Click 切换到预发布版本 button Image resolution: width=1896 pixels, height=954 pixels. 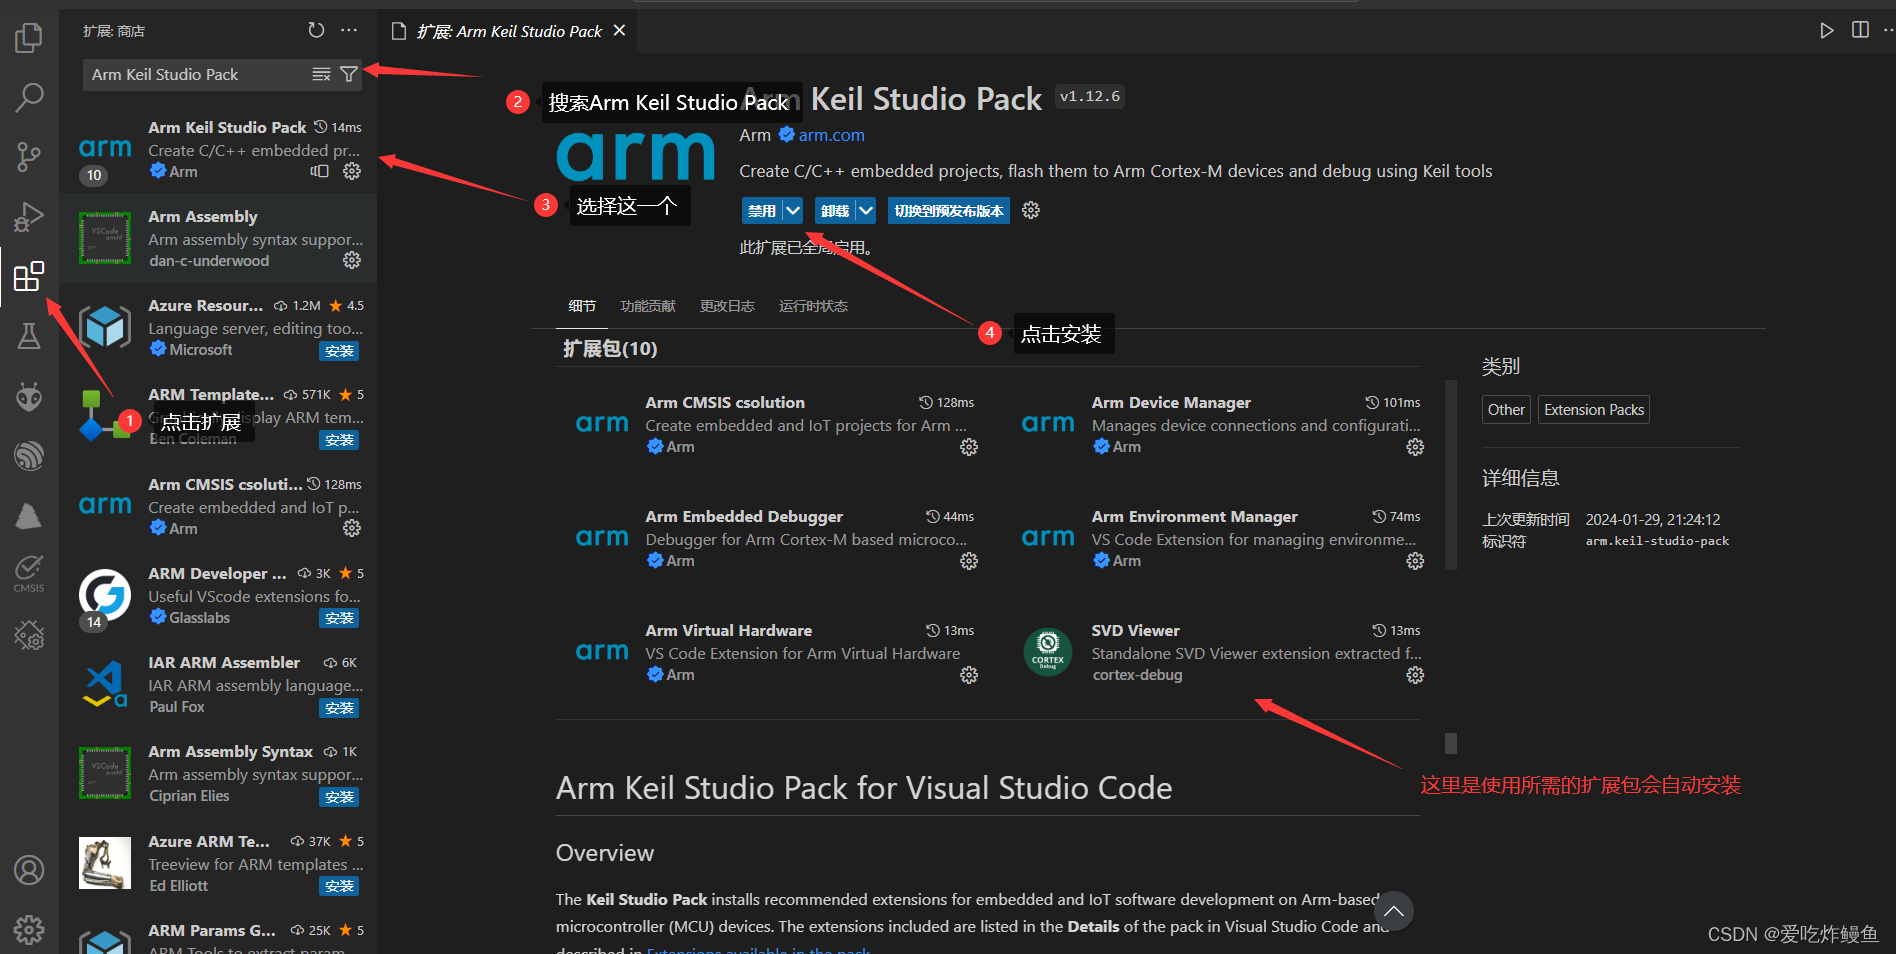point(949,210)
